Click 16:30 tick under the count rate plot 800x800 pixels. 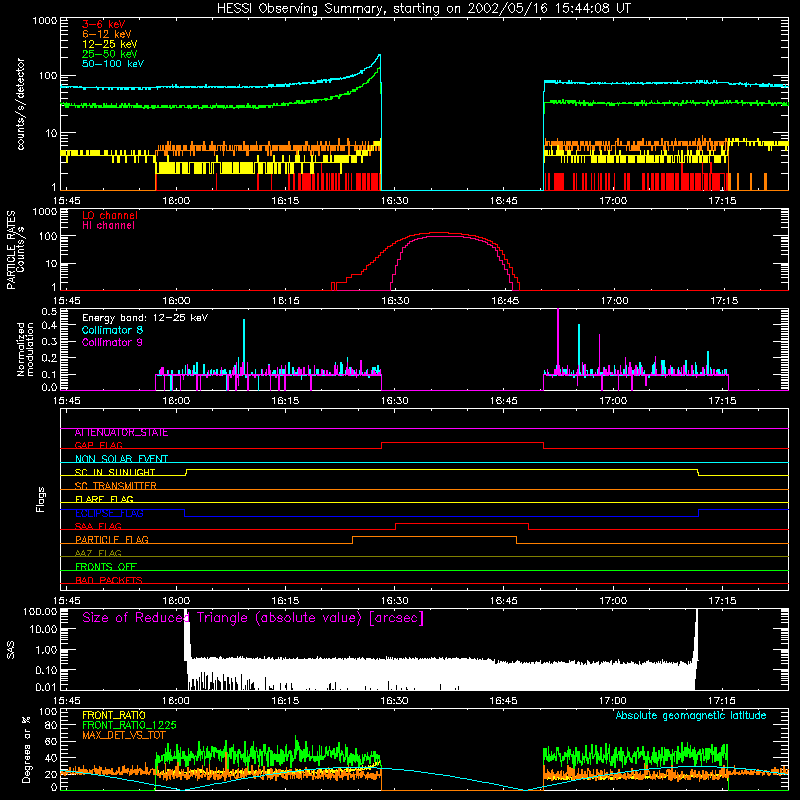point(394,201)
